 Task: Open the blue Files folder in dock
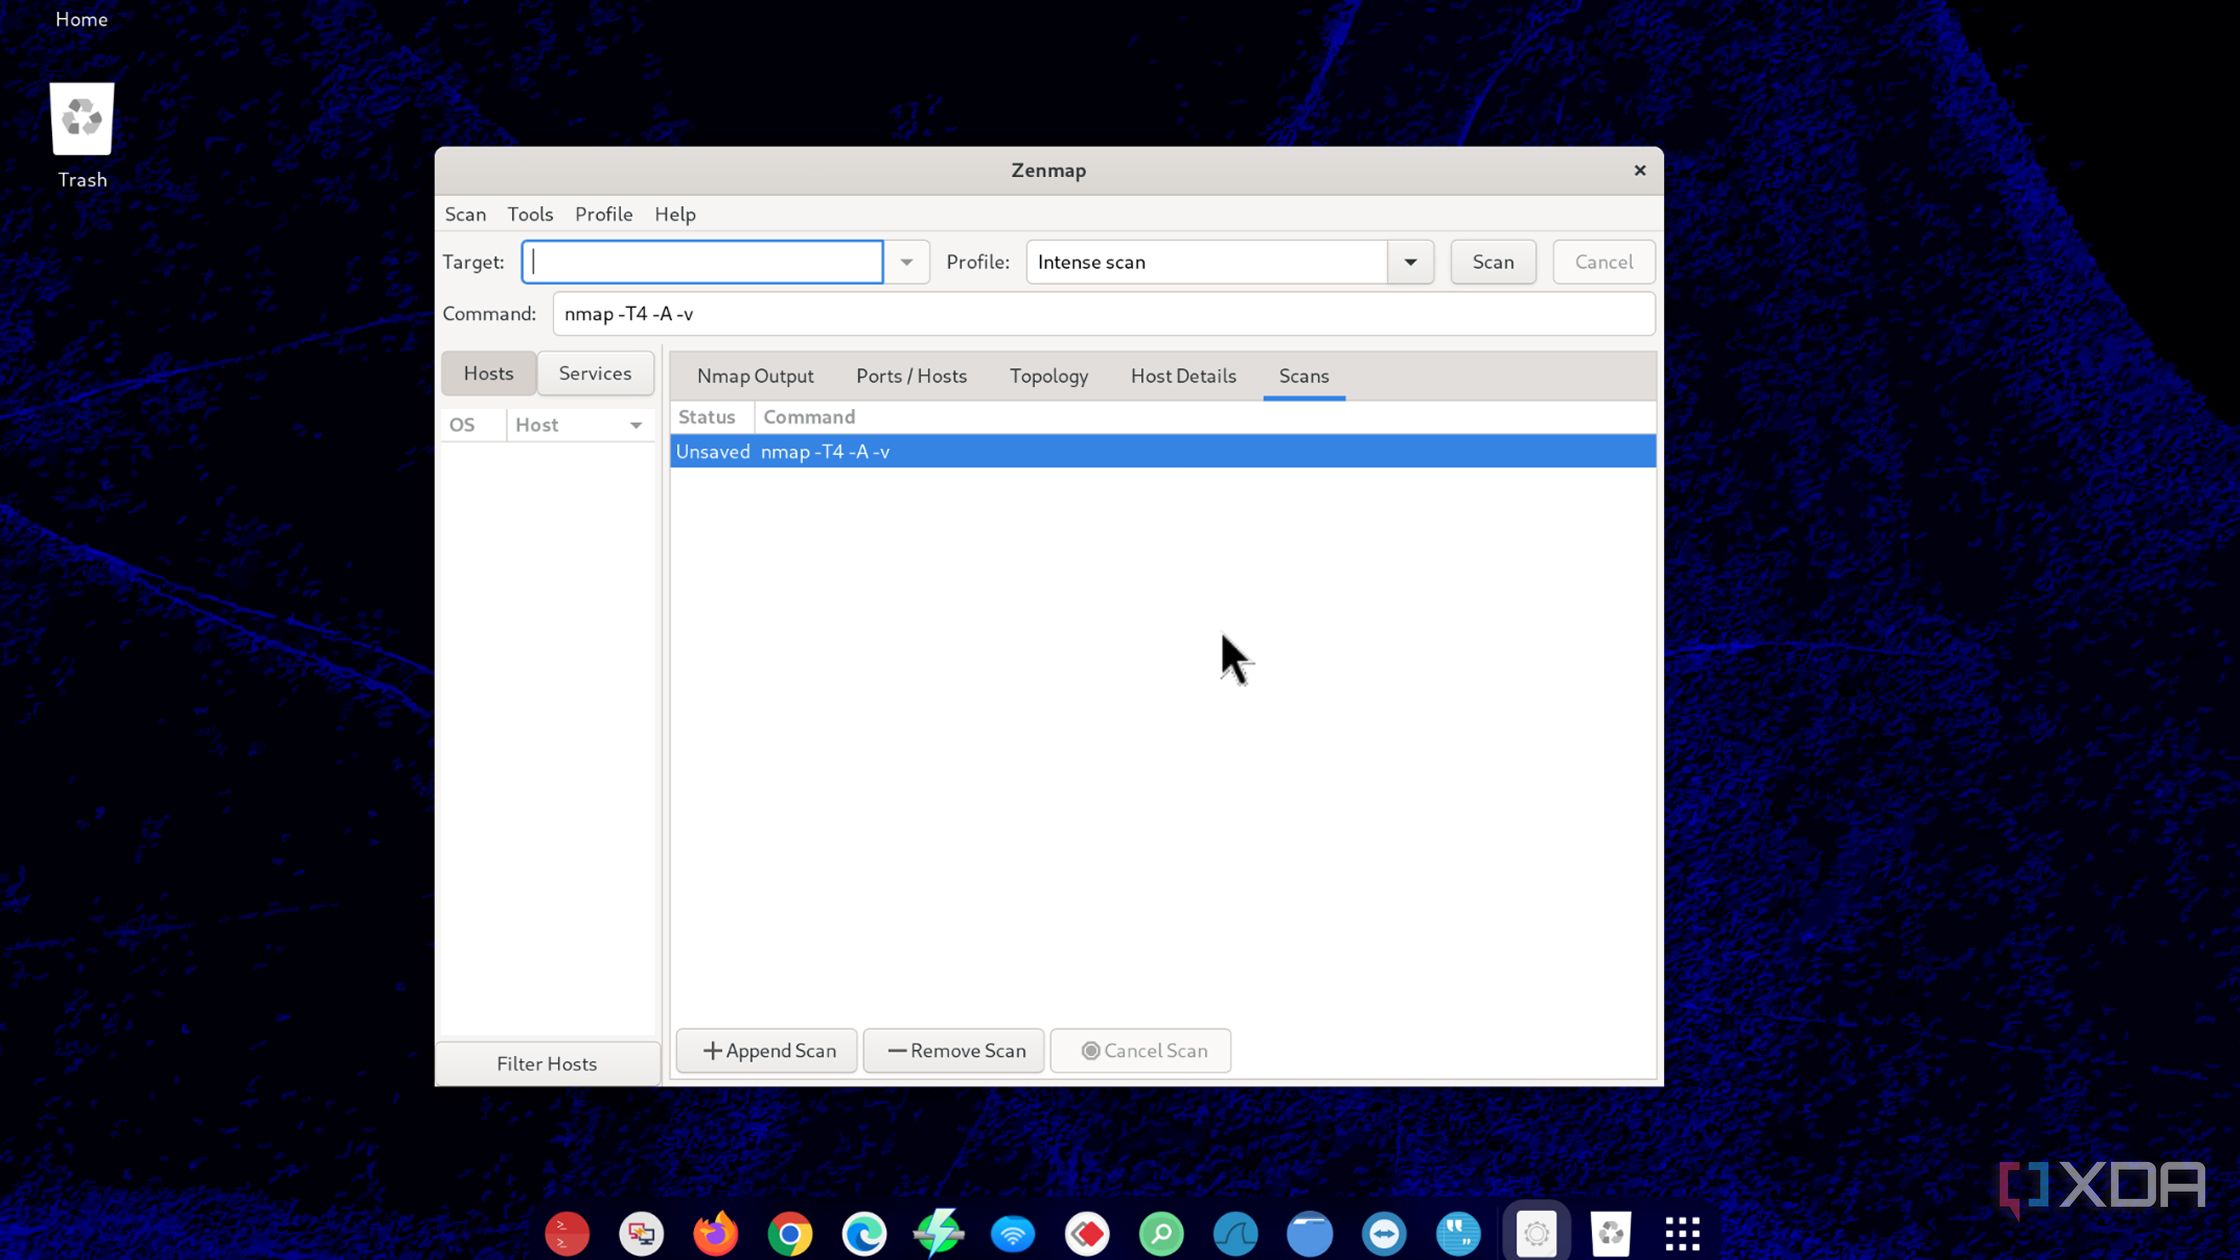(1310, 1233)
